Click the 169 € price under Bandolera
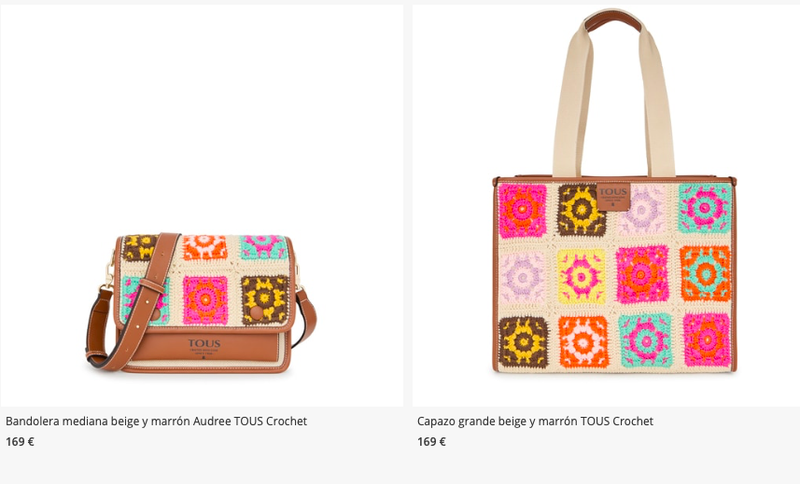Image resolution: width=800 pixels, height=484 pixels. click(x=20, y=442)
